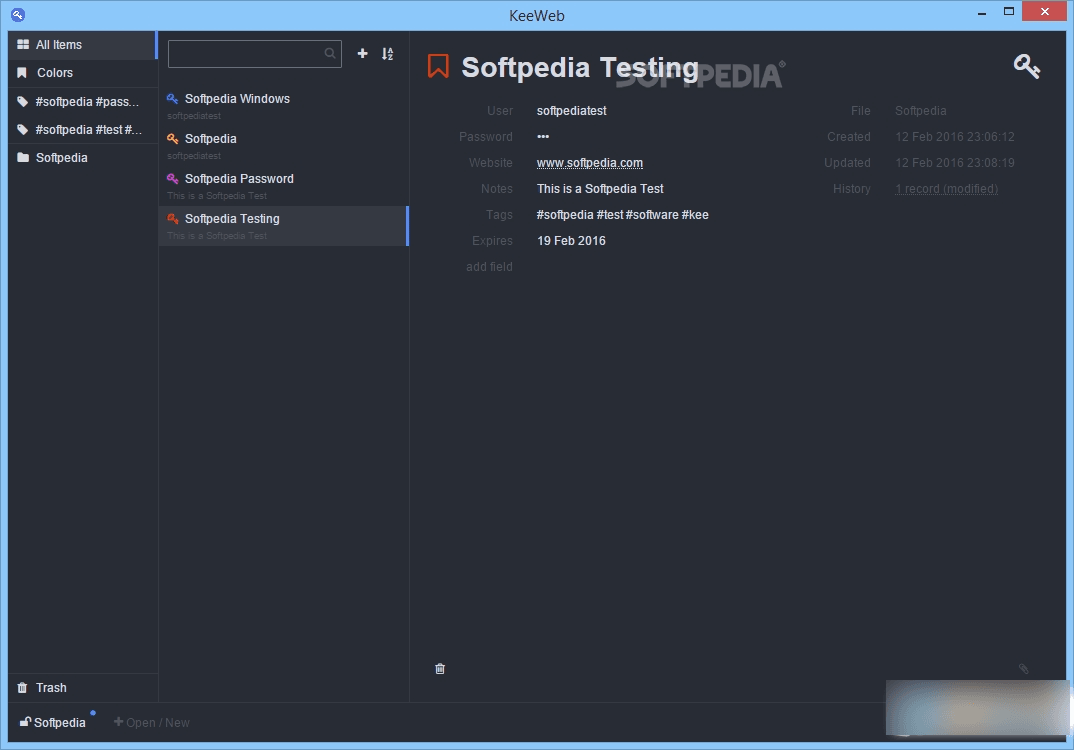Open the Colors filter
The width and height of the screenshot is (1074, 750).
[x=83, y=73]
